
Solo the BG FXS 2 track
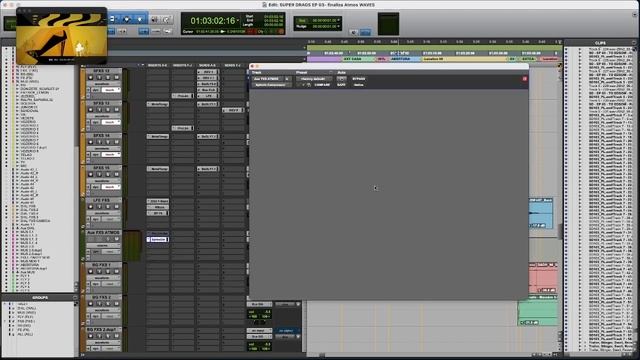108,304
